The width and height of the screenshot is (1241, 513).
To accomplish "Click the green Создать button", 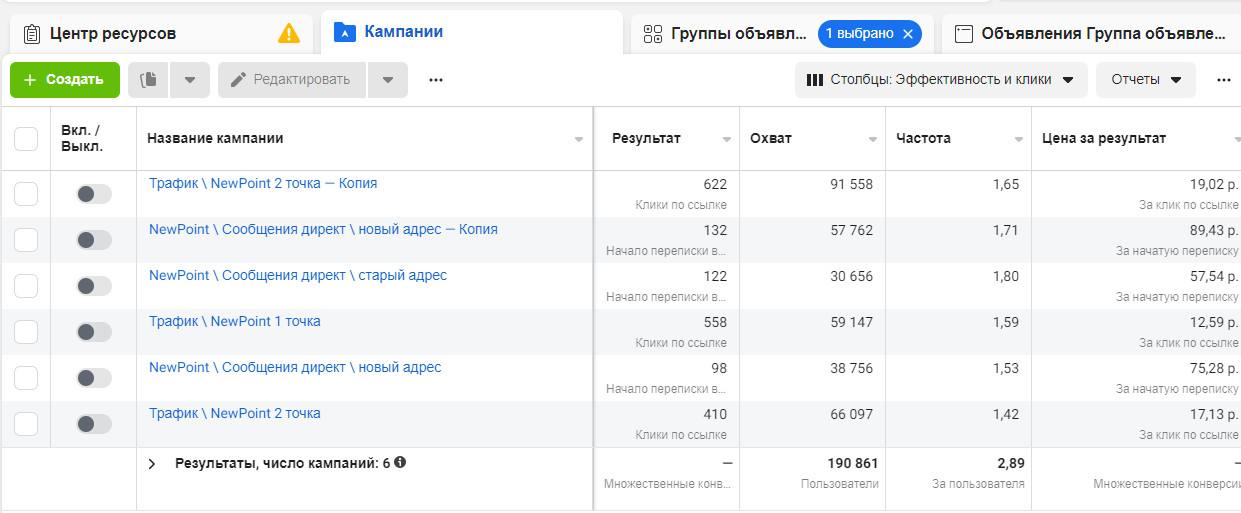I will (x=64, y=80).
